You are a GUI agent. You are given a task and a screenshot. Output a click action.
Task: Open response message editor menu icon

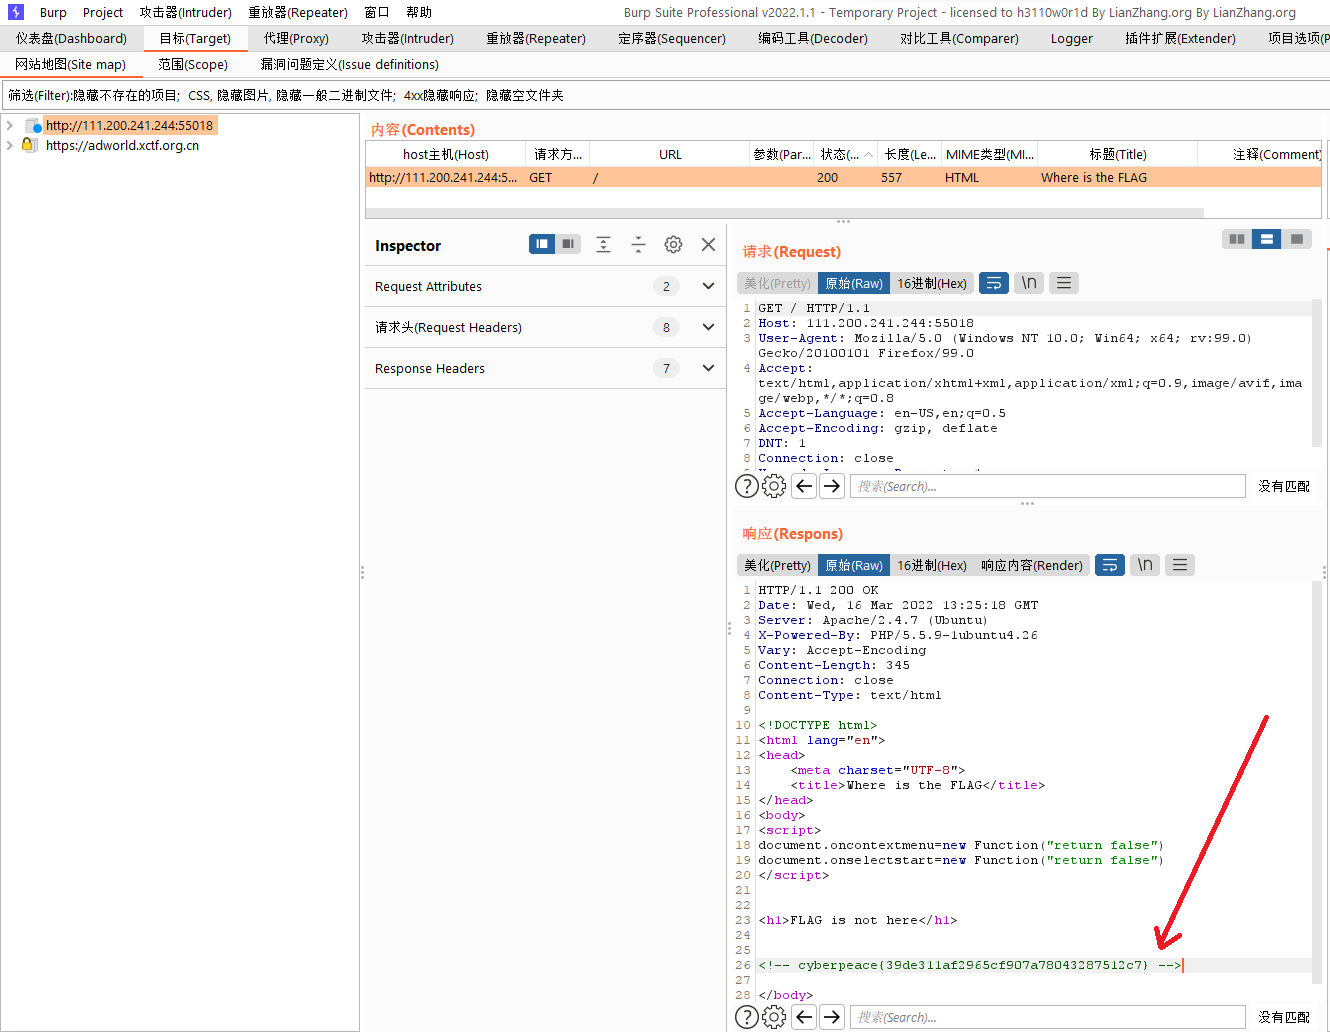pos(1180,565)
